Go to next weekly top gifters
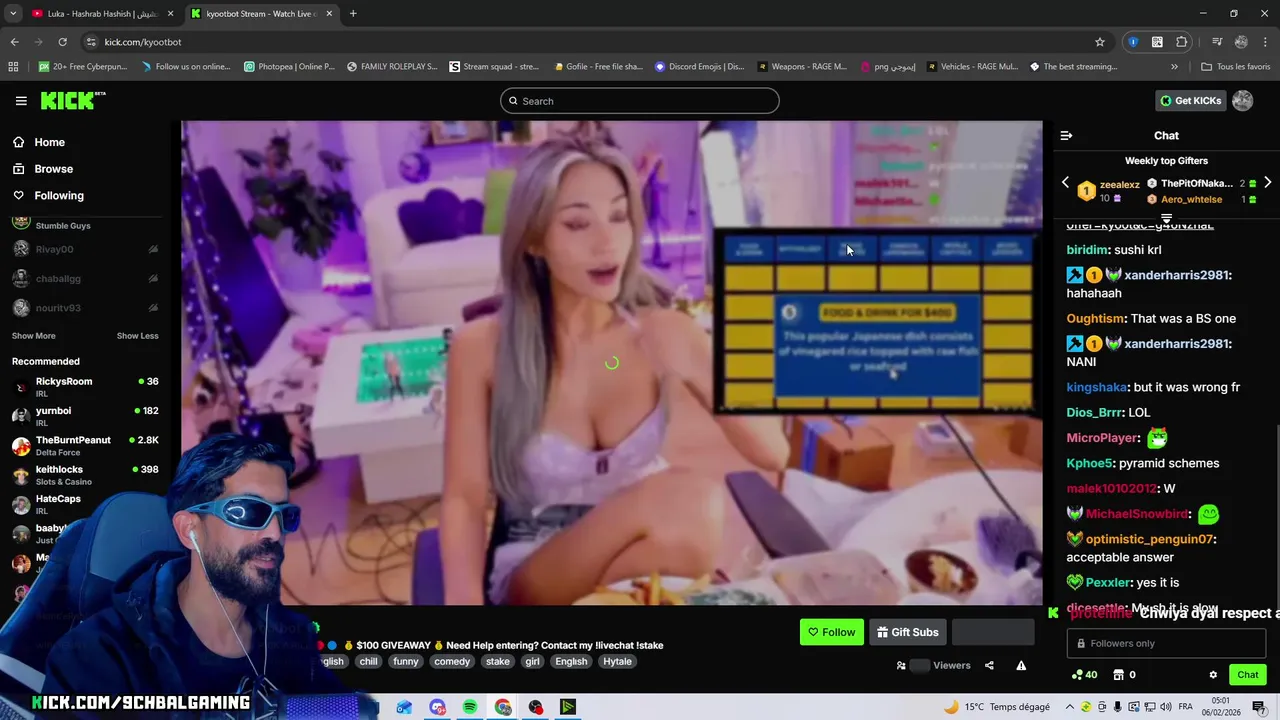The width and height of the screenshot is (1280, 720). pyautogui.click(x=1267, y=183)
